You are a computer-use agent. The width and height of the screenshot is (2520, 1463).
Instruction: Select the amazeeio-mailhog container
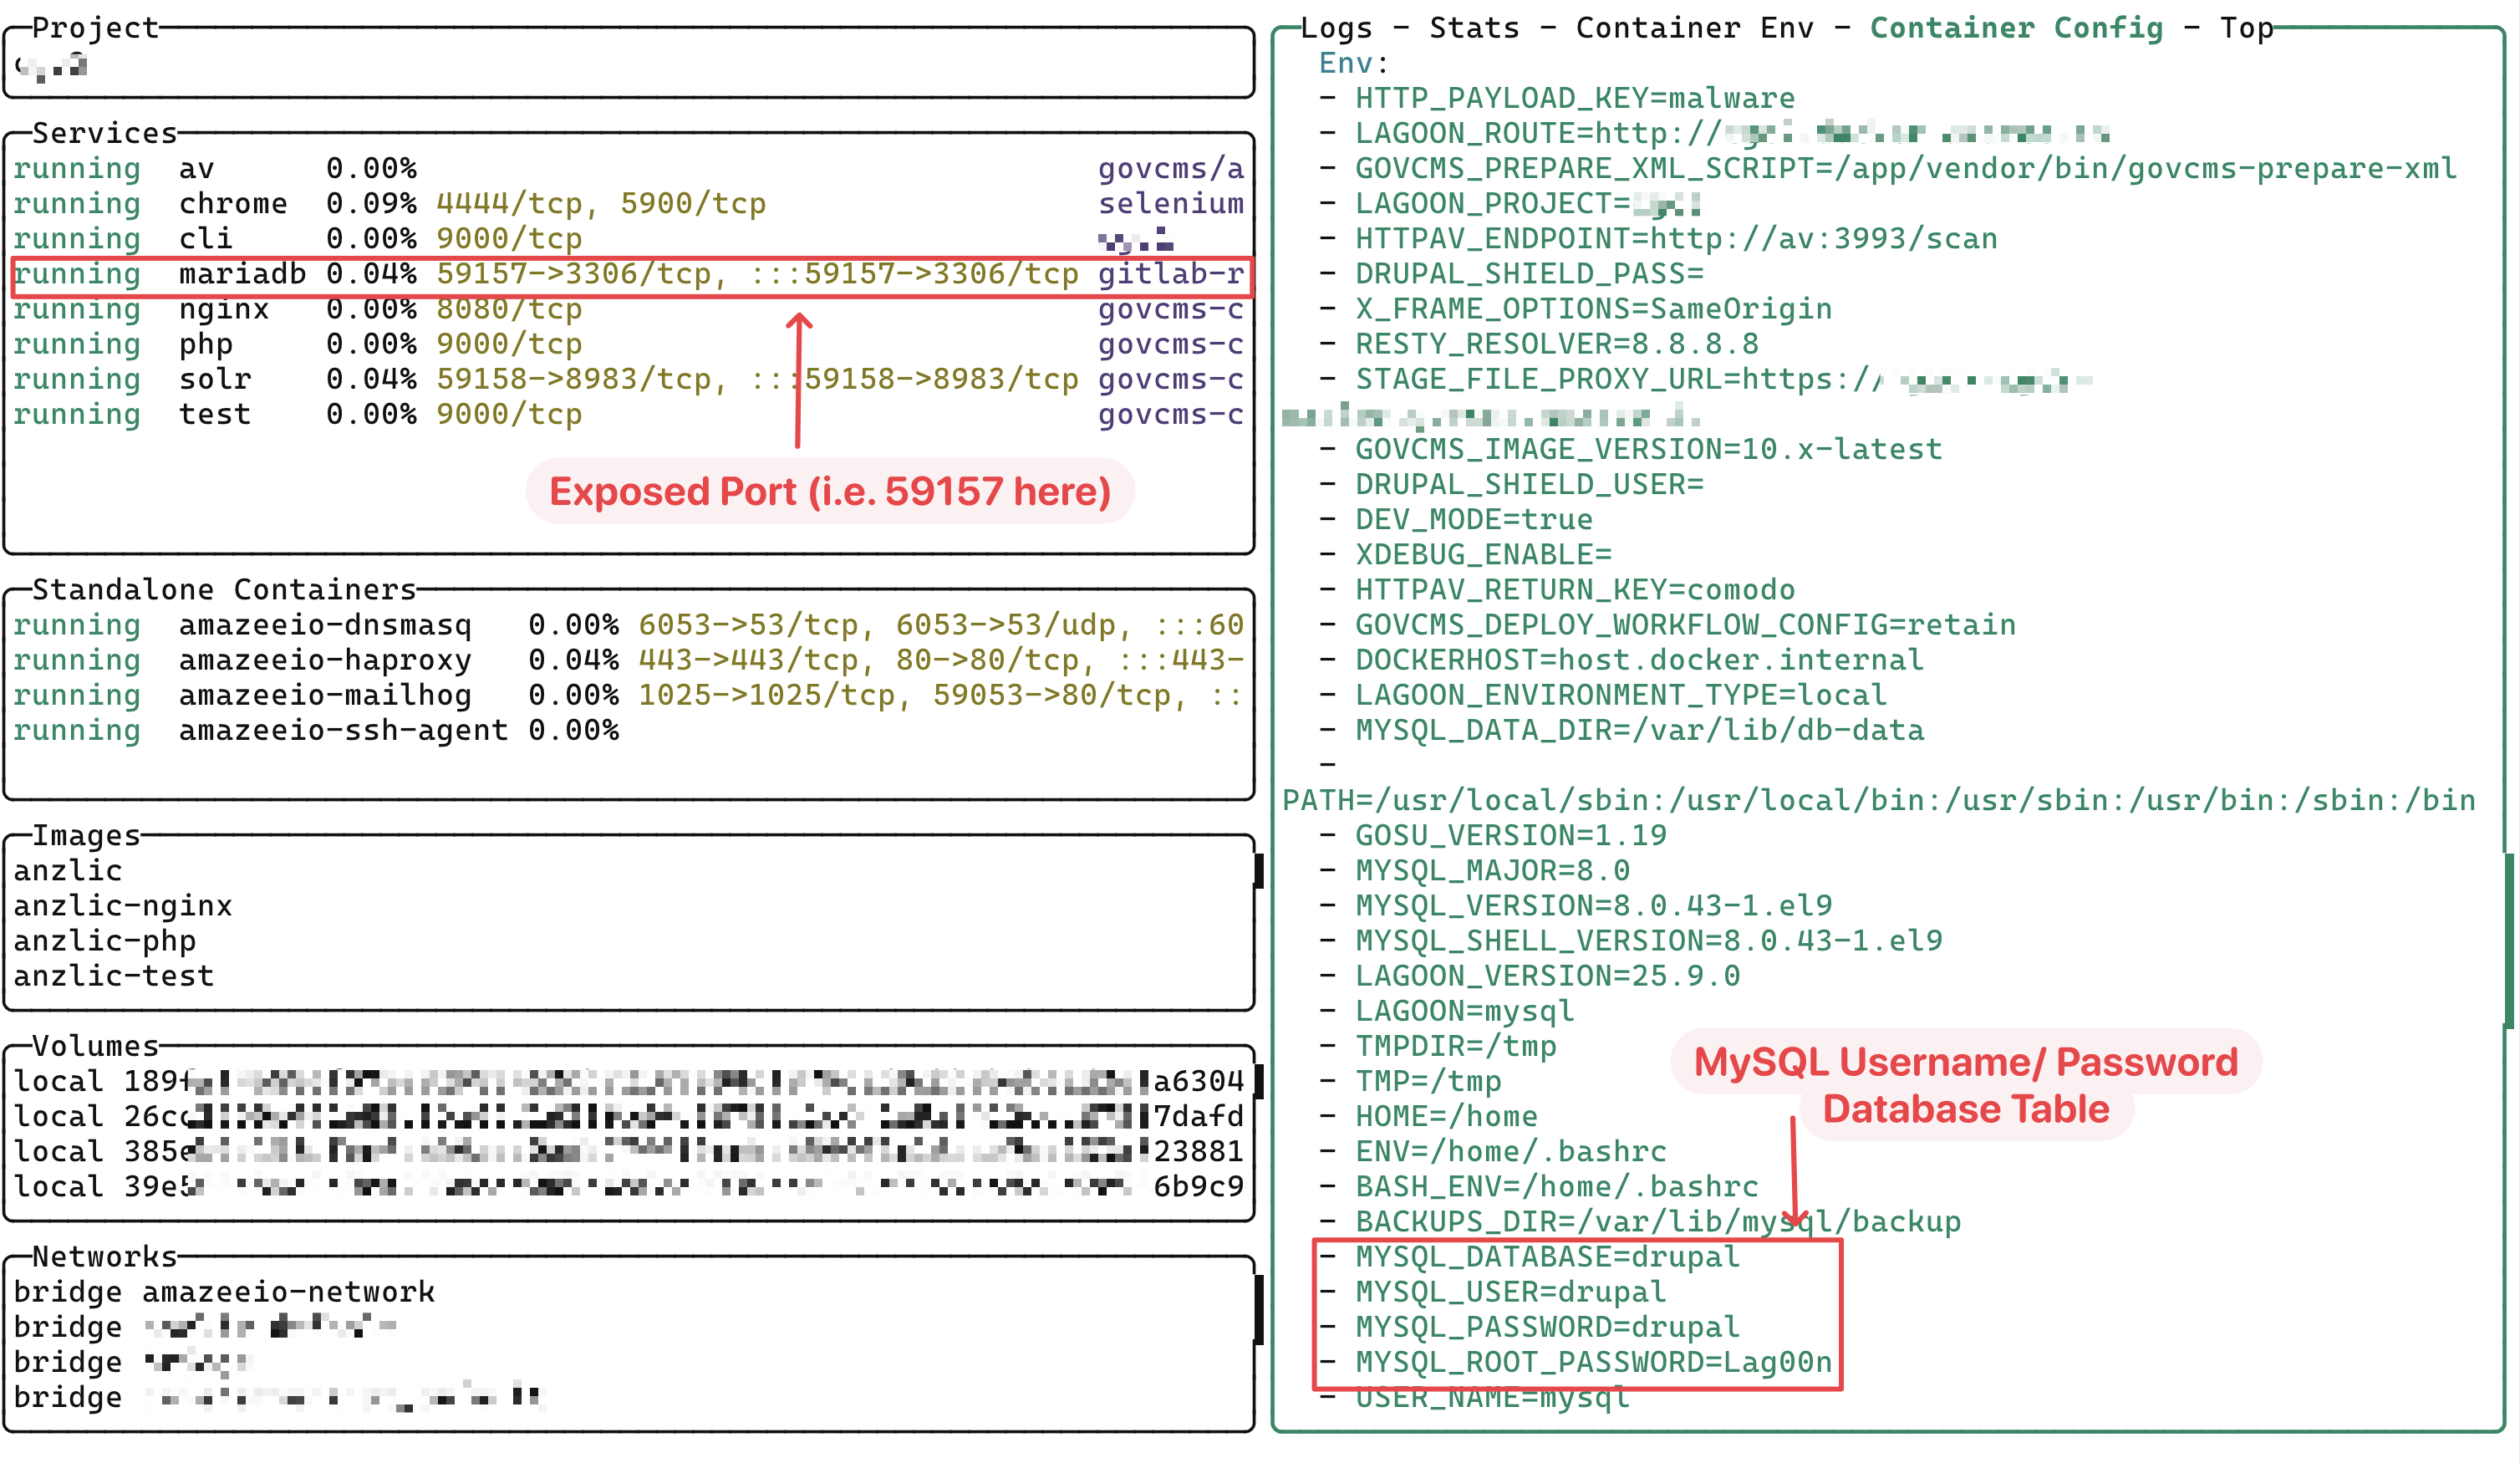pos(324,695)
